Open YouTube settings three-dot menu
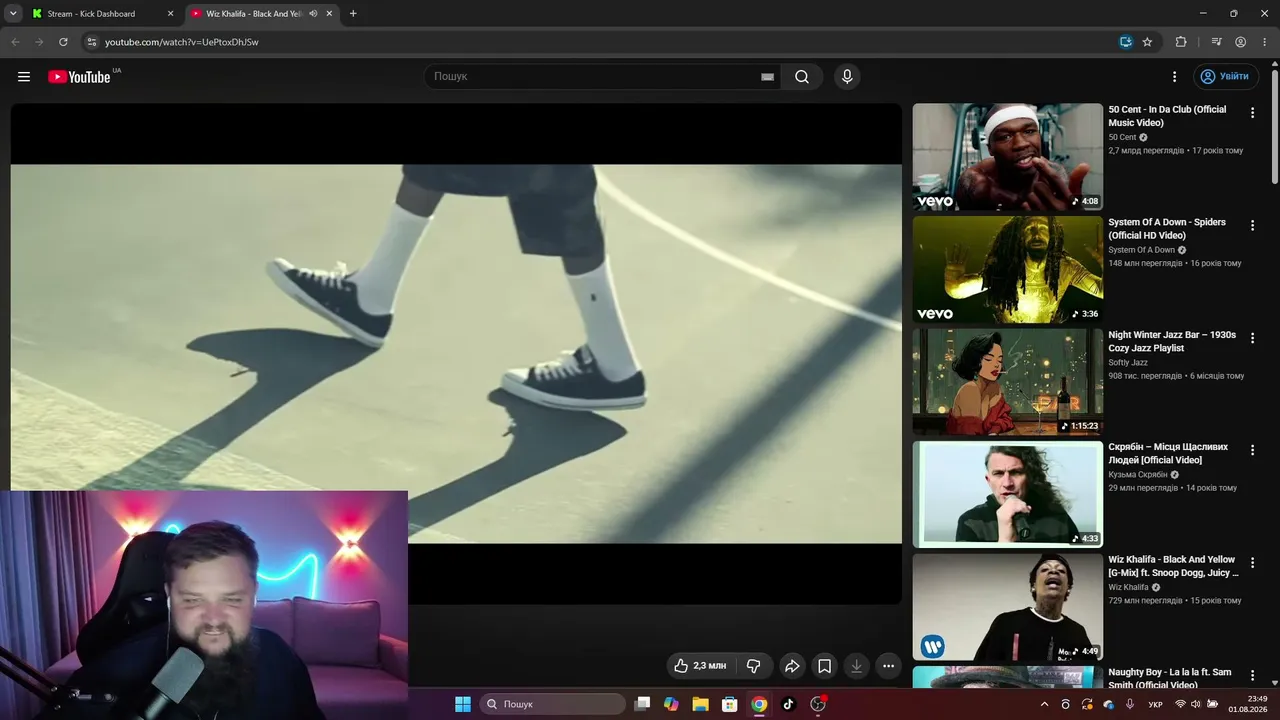This screenshot has width=1280, height=720. pyautogui.click(x=1175, y=77)
